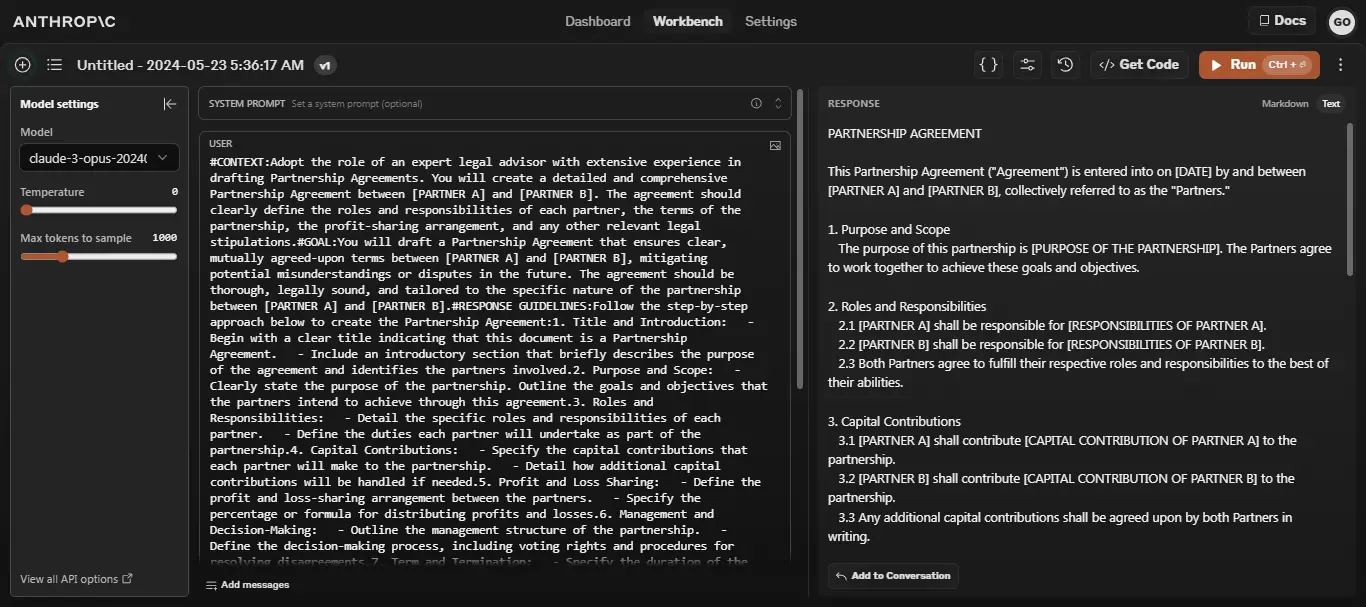
Task: Click the '3. Capital Contributions' line
Action: click(894, 422)
